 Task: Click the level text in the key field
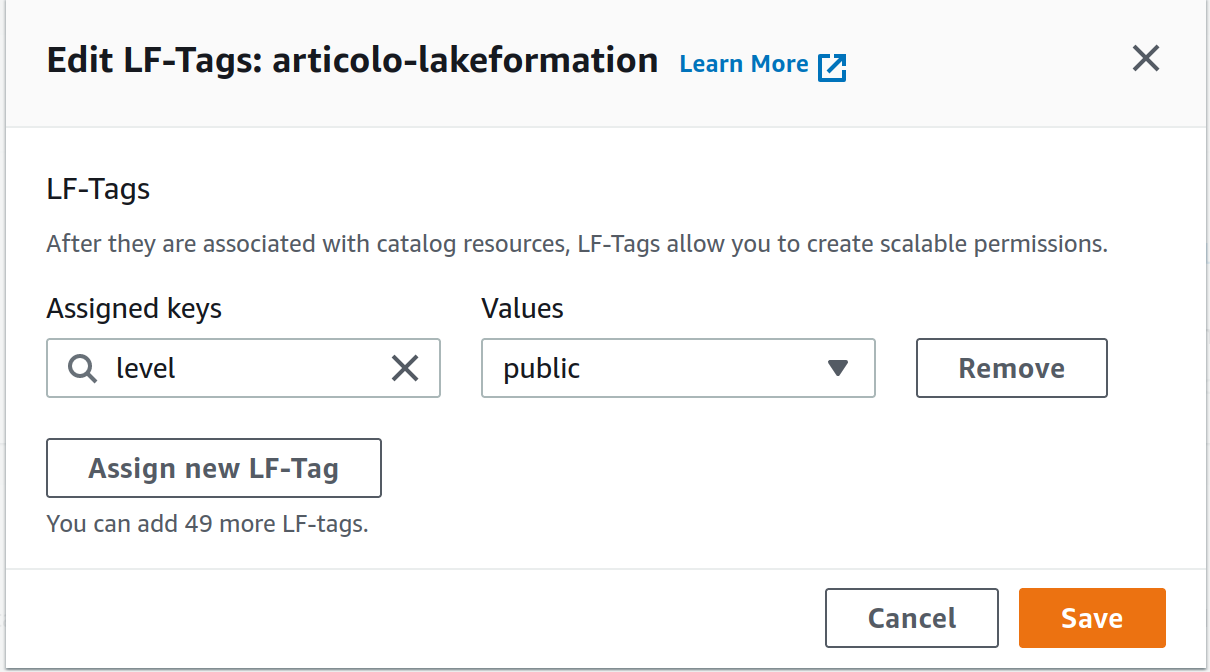tap(146, 368)
